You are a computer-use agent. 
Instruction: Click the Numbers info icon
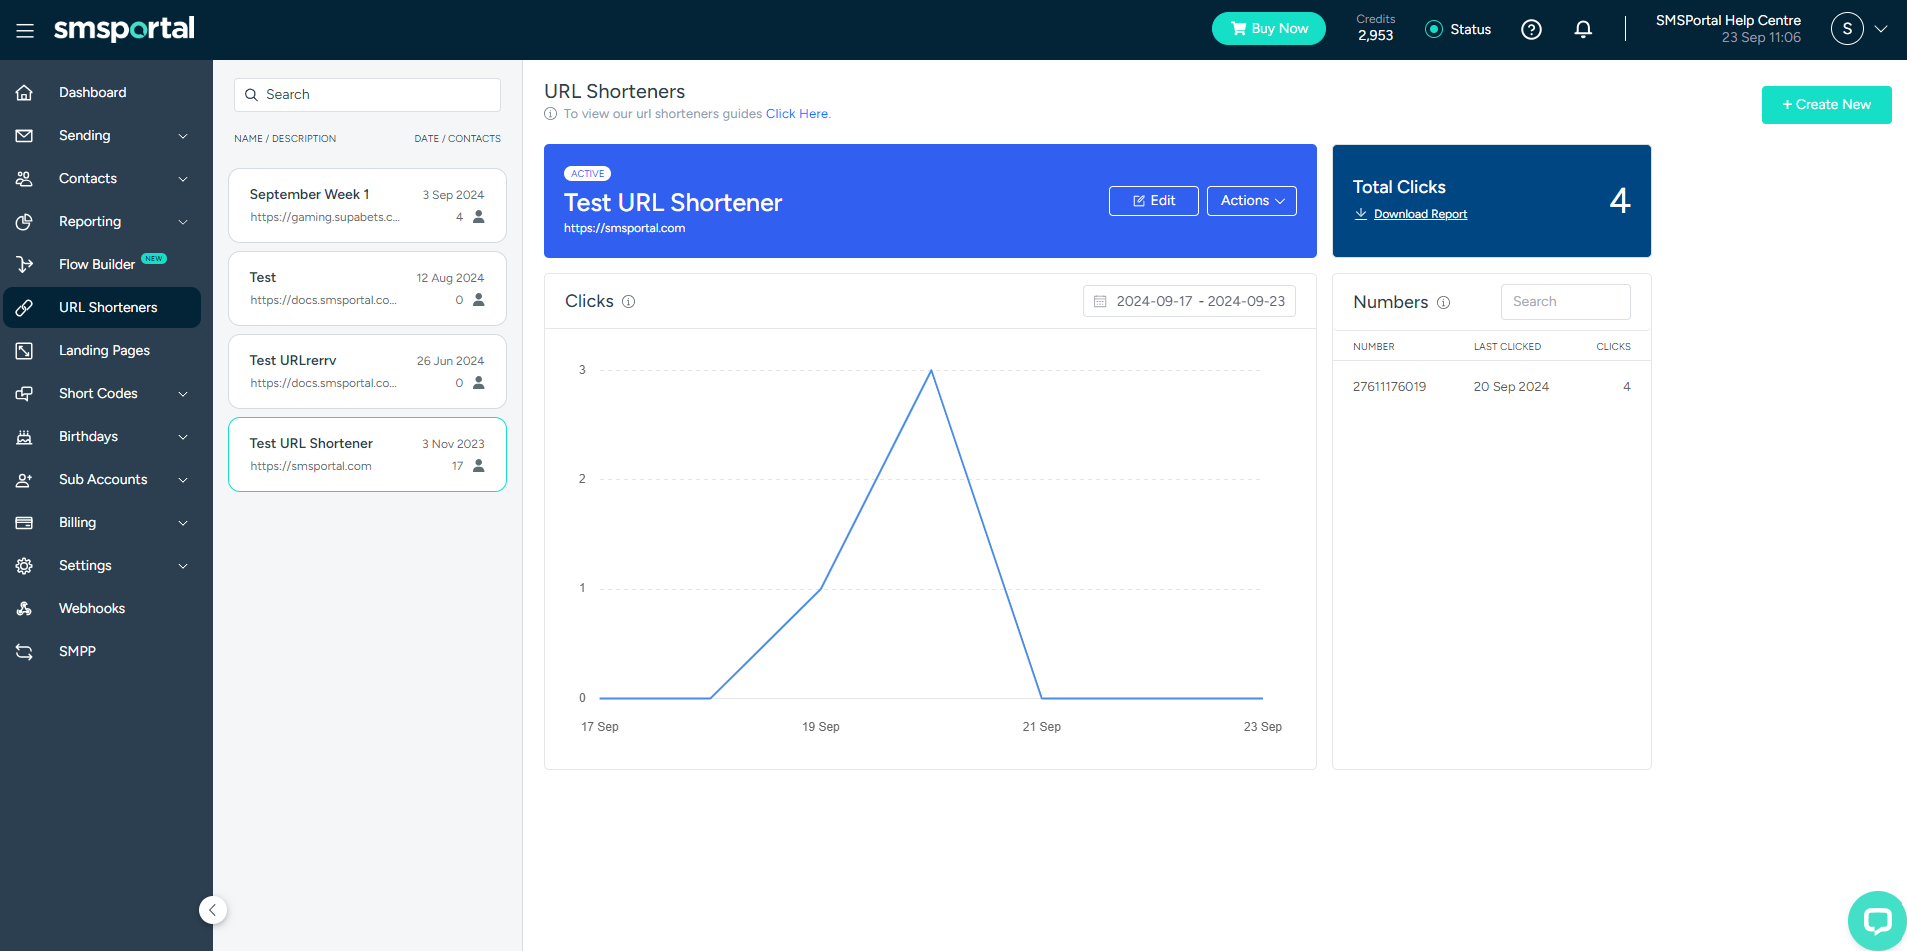[x=1443, y=303]
